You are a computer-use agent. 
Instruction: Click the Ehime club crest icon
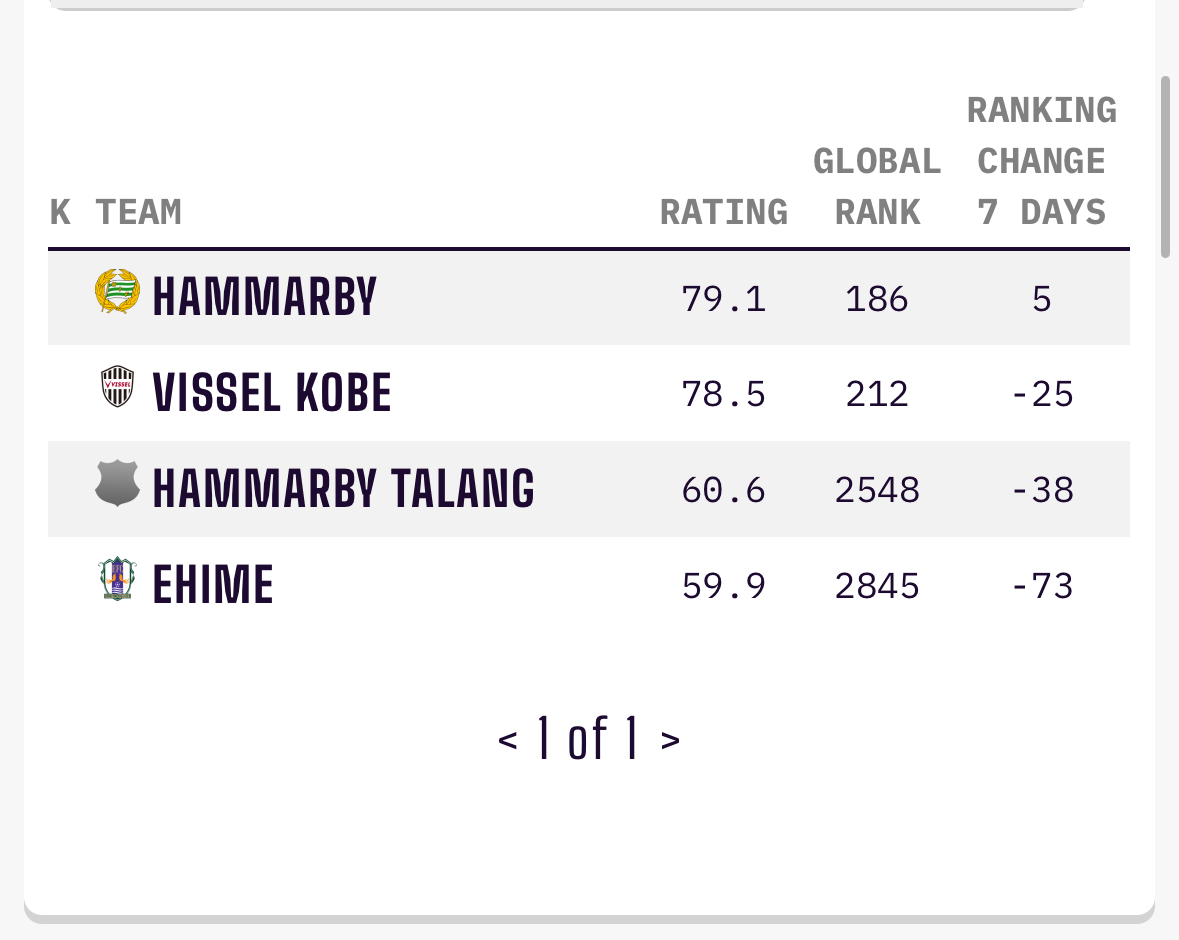[117, 579]
